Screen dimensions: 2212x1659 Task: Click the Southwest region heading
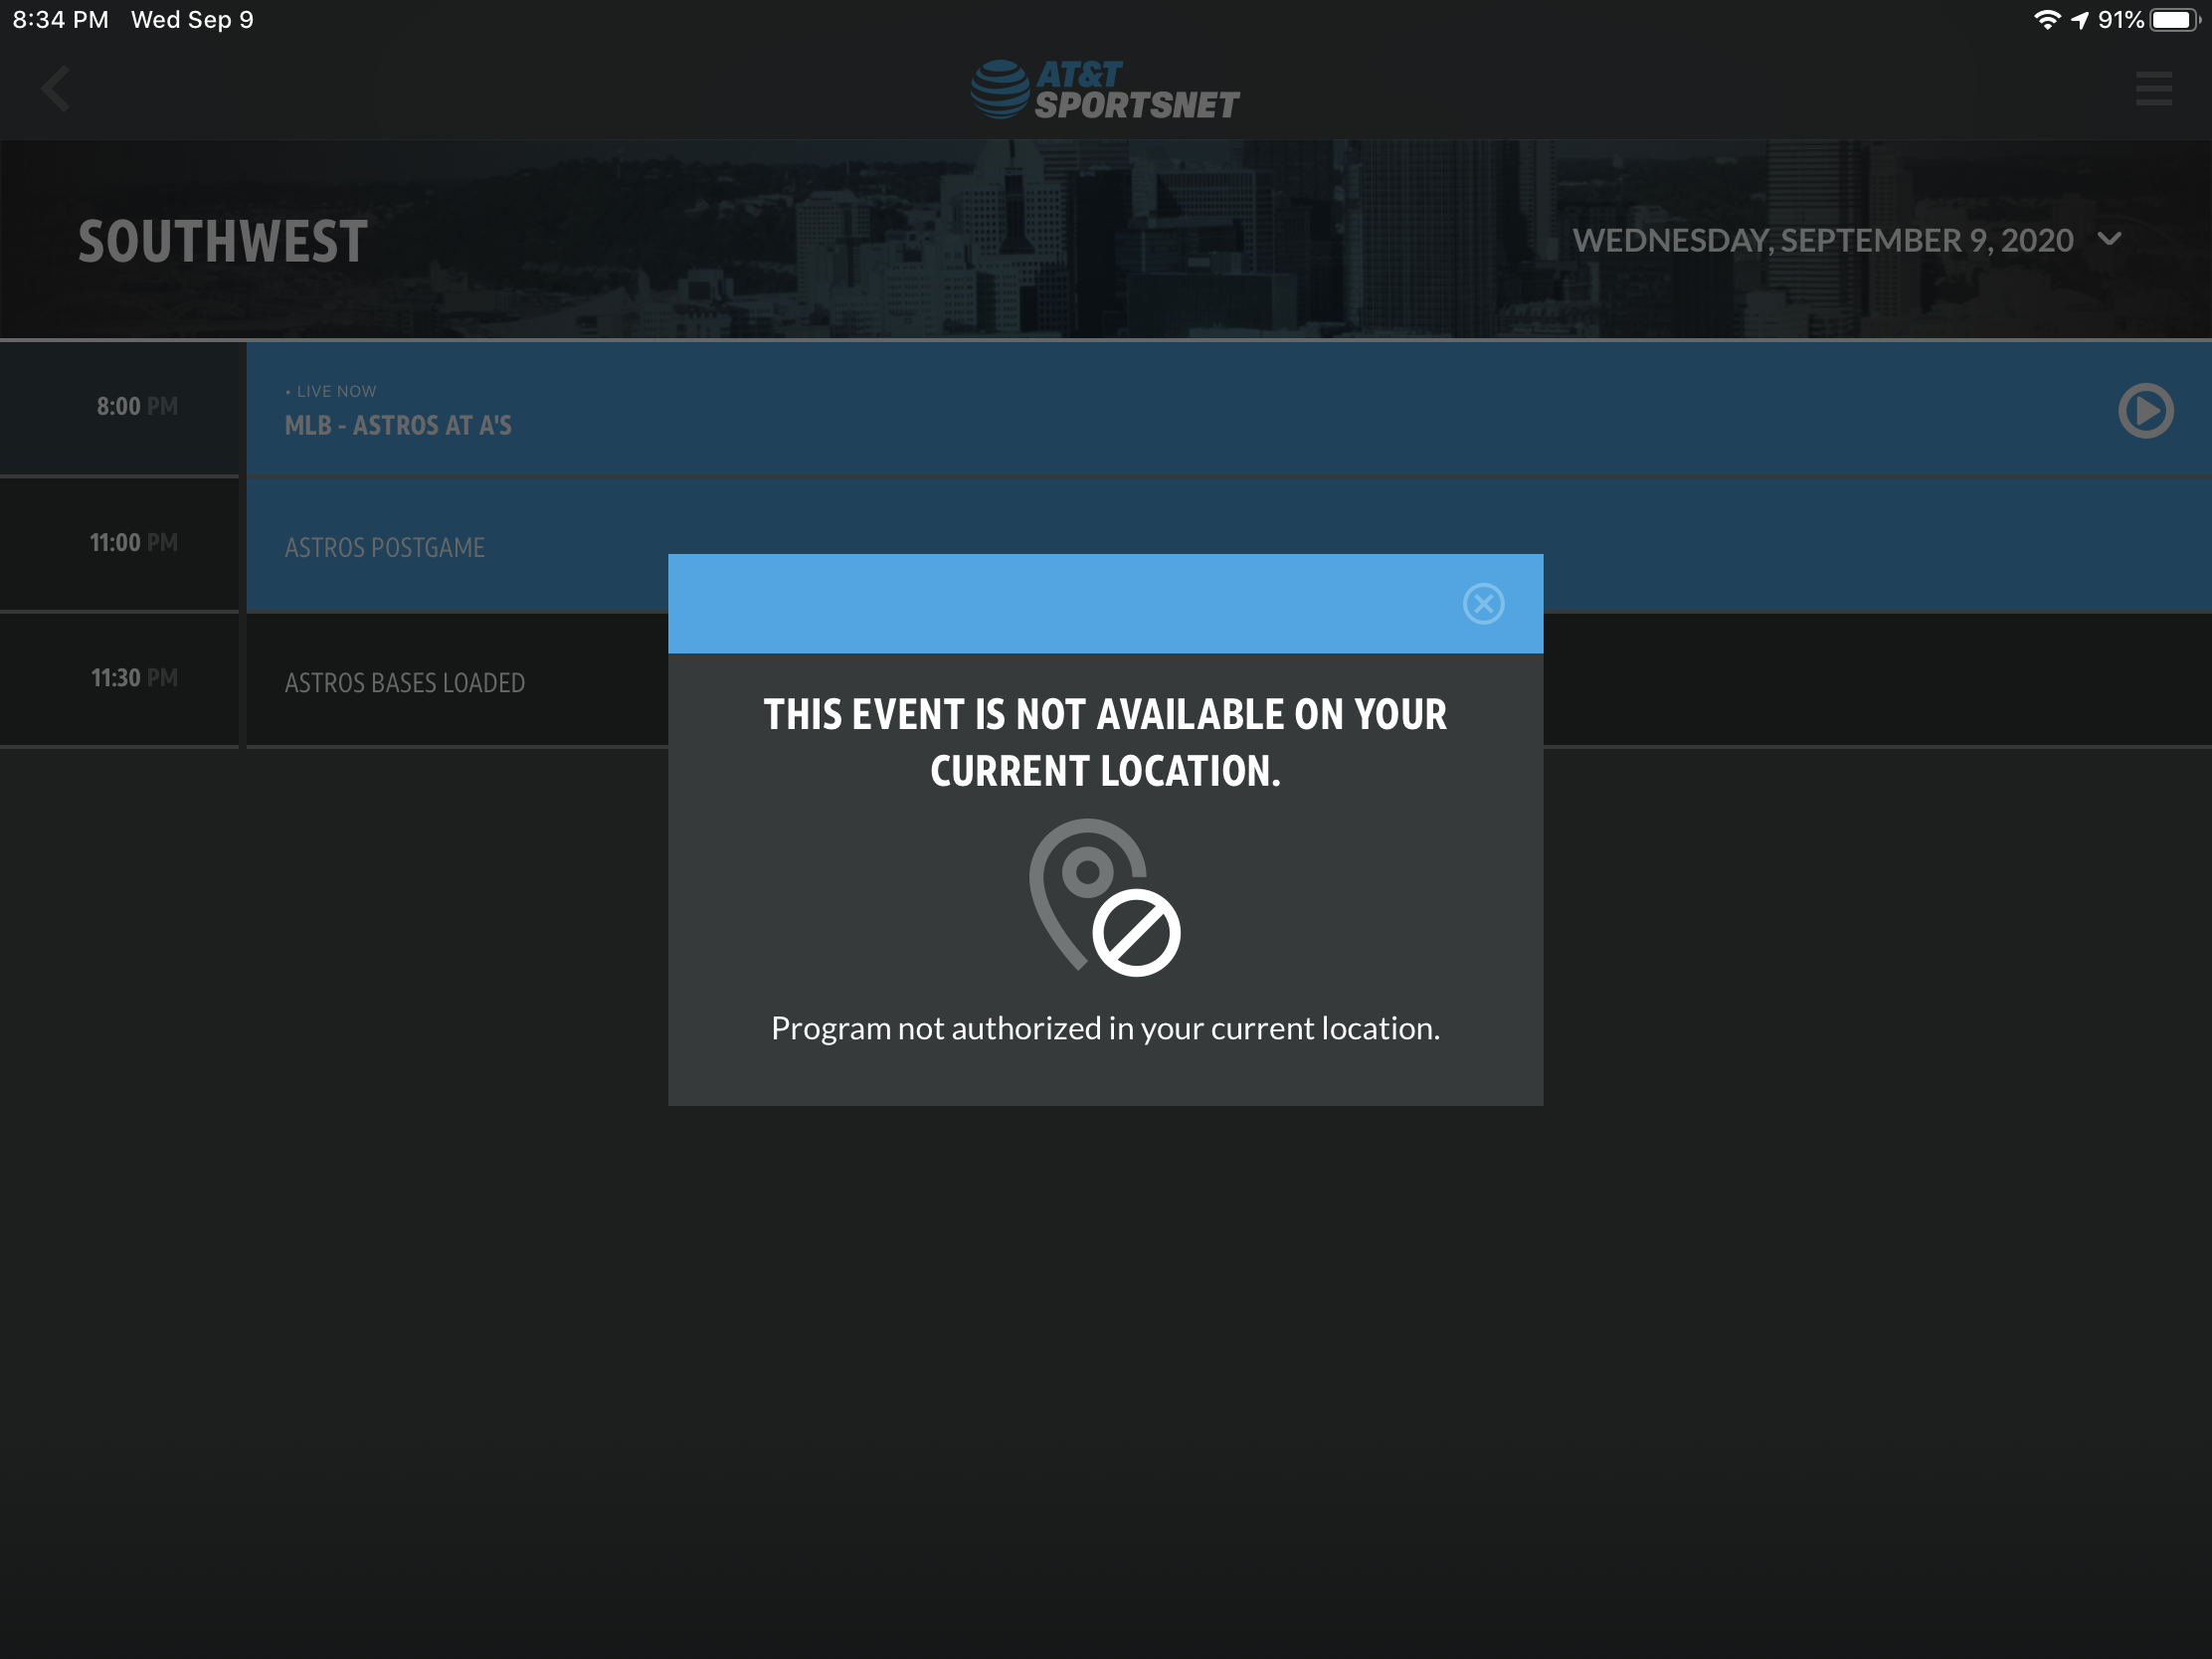[223, 242]
